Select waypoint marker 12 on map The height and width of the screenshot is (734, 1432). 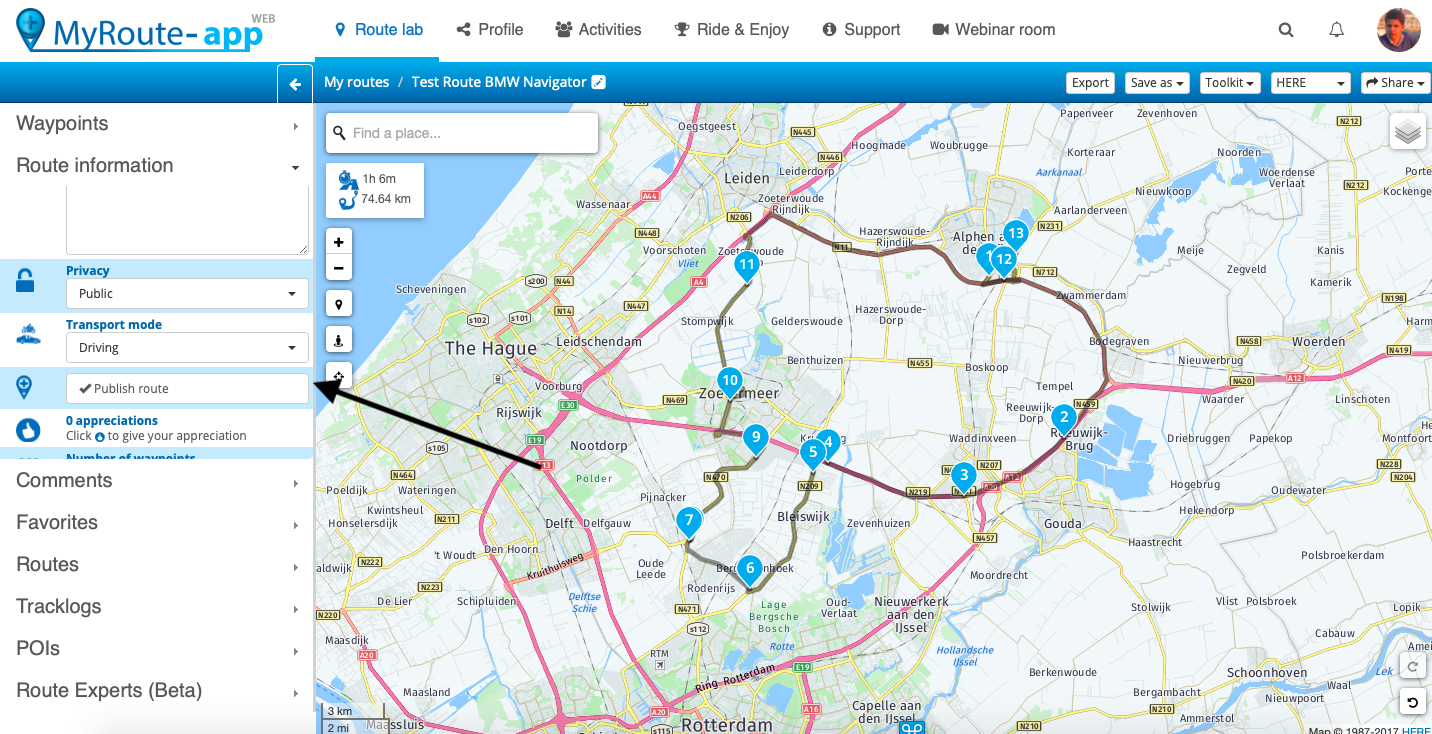[1003, 261]
